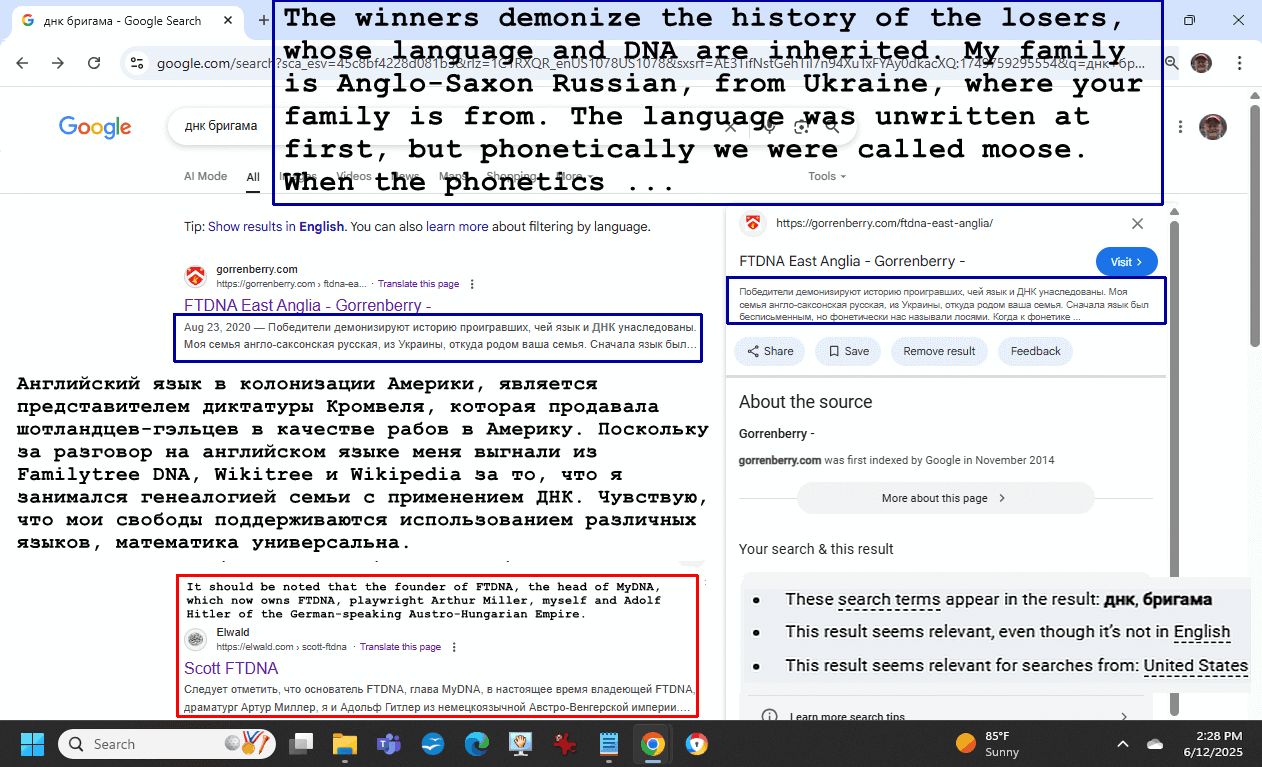
Task: Launch Microsoft Edge from the taskbar
Action: click(476, 744)
